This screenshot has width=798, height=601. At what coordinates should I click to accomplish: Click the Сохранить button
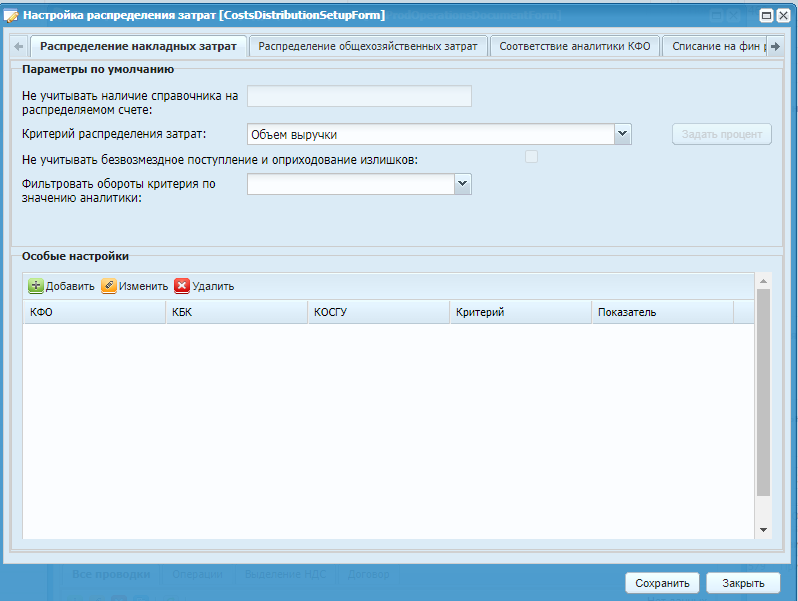[662, 583]
